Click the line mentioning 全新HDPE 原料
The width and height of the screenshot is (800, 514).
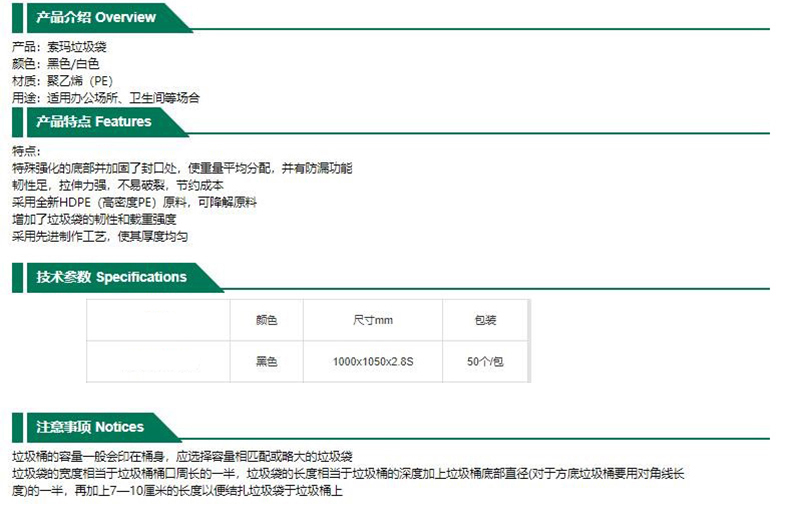point(134,202)
